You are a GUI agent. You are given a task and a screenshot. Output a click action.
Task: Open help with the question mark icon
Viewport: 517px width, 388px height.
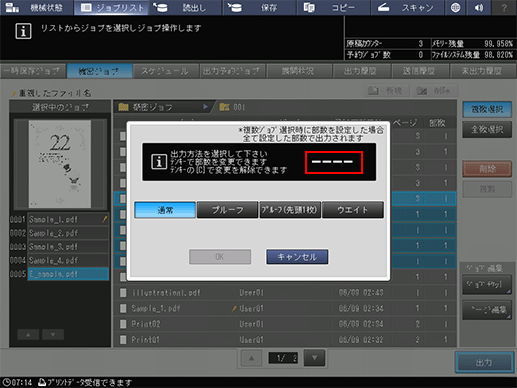(504, 7)
